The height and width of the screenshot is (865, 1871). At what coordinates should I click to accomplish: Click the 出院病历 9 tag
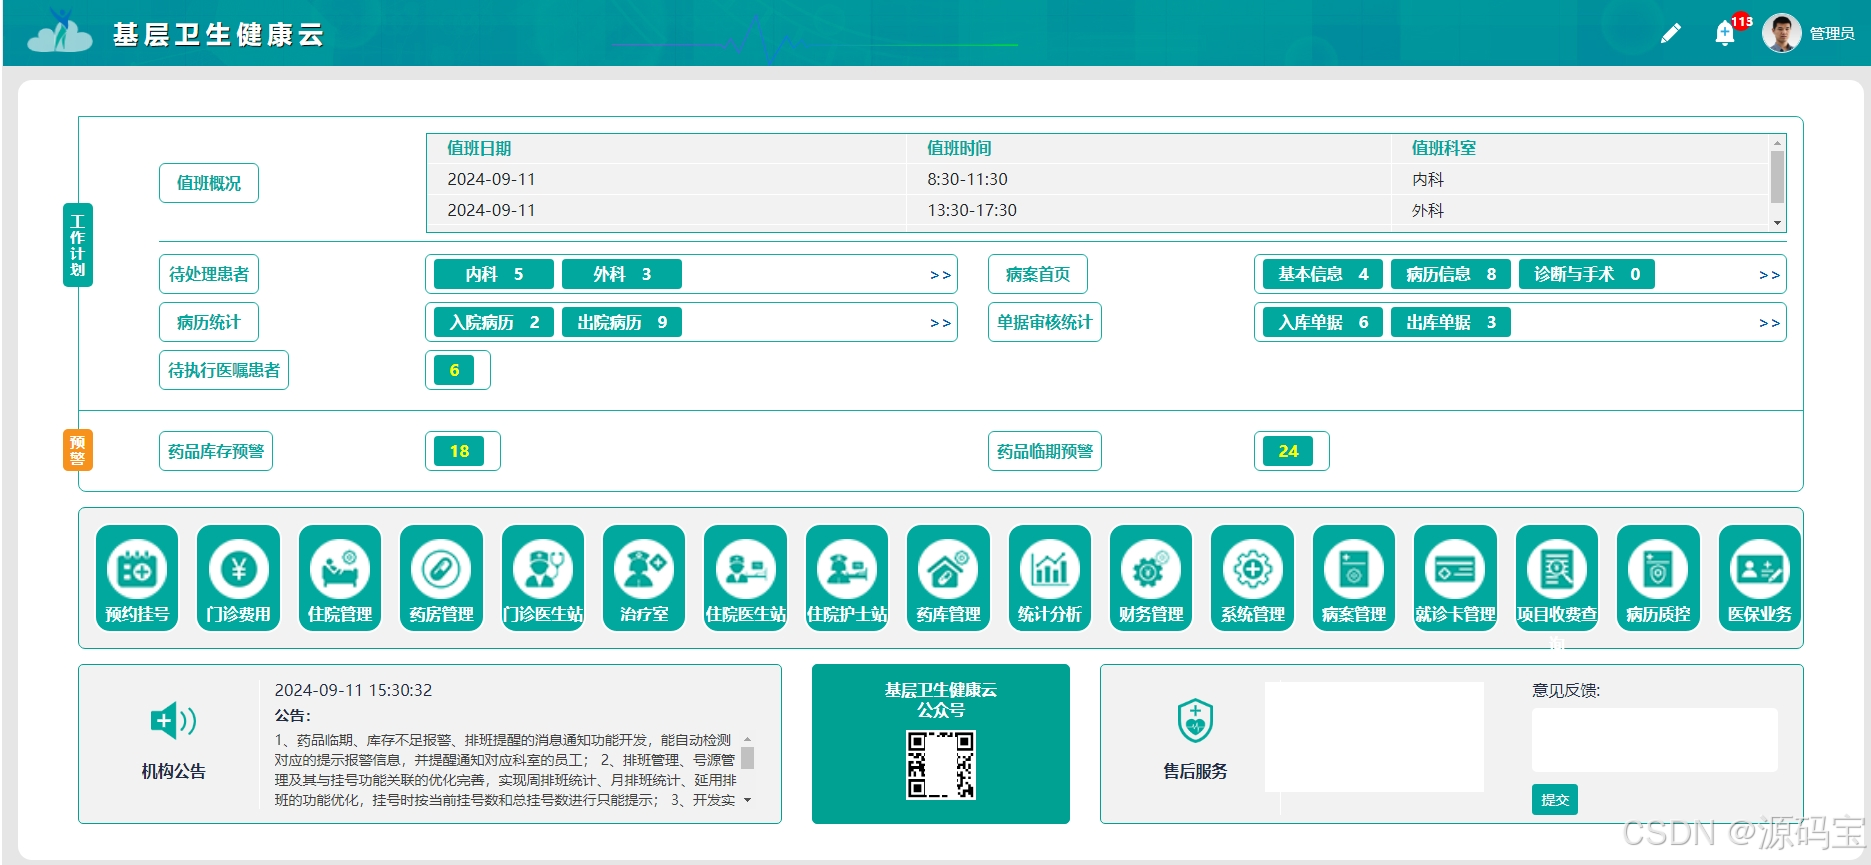pyautogui.click(x=622, y=322)
